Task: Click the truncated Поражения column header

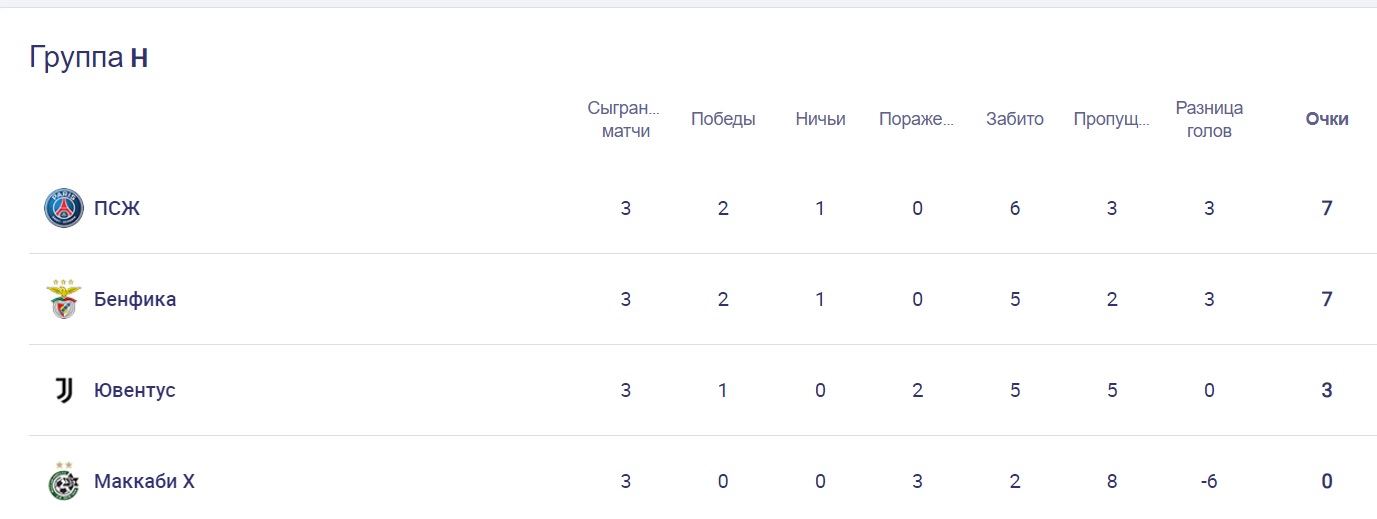Action: click(916, 119)
